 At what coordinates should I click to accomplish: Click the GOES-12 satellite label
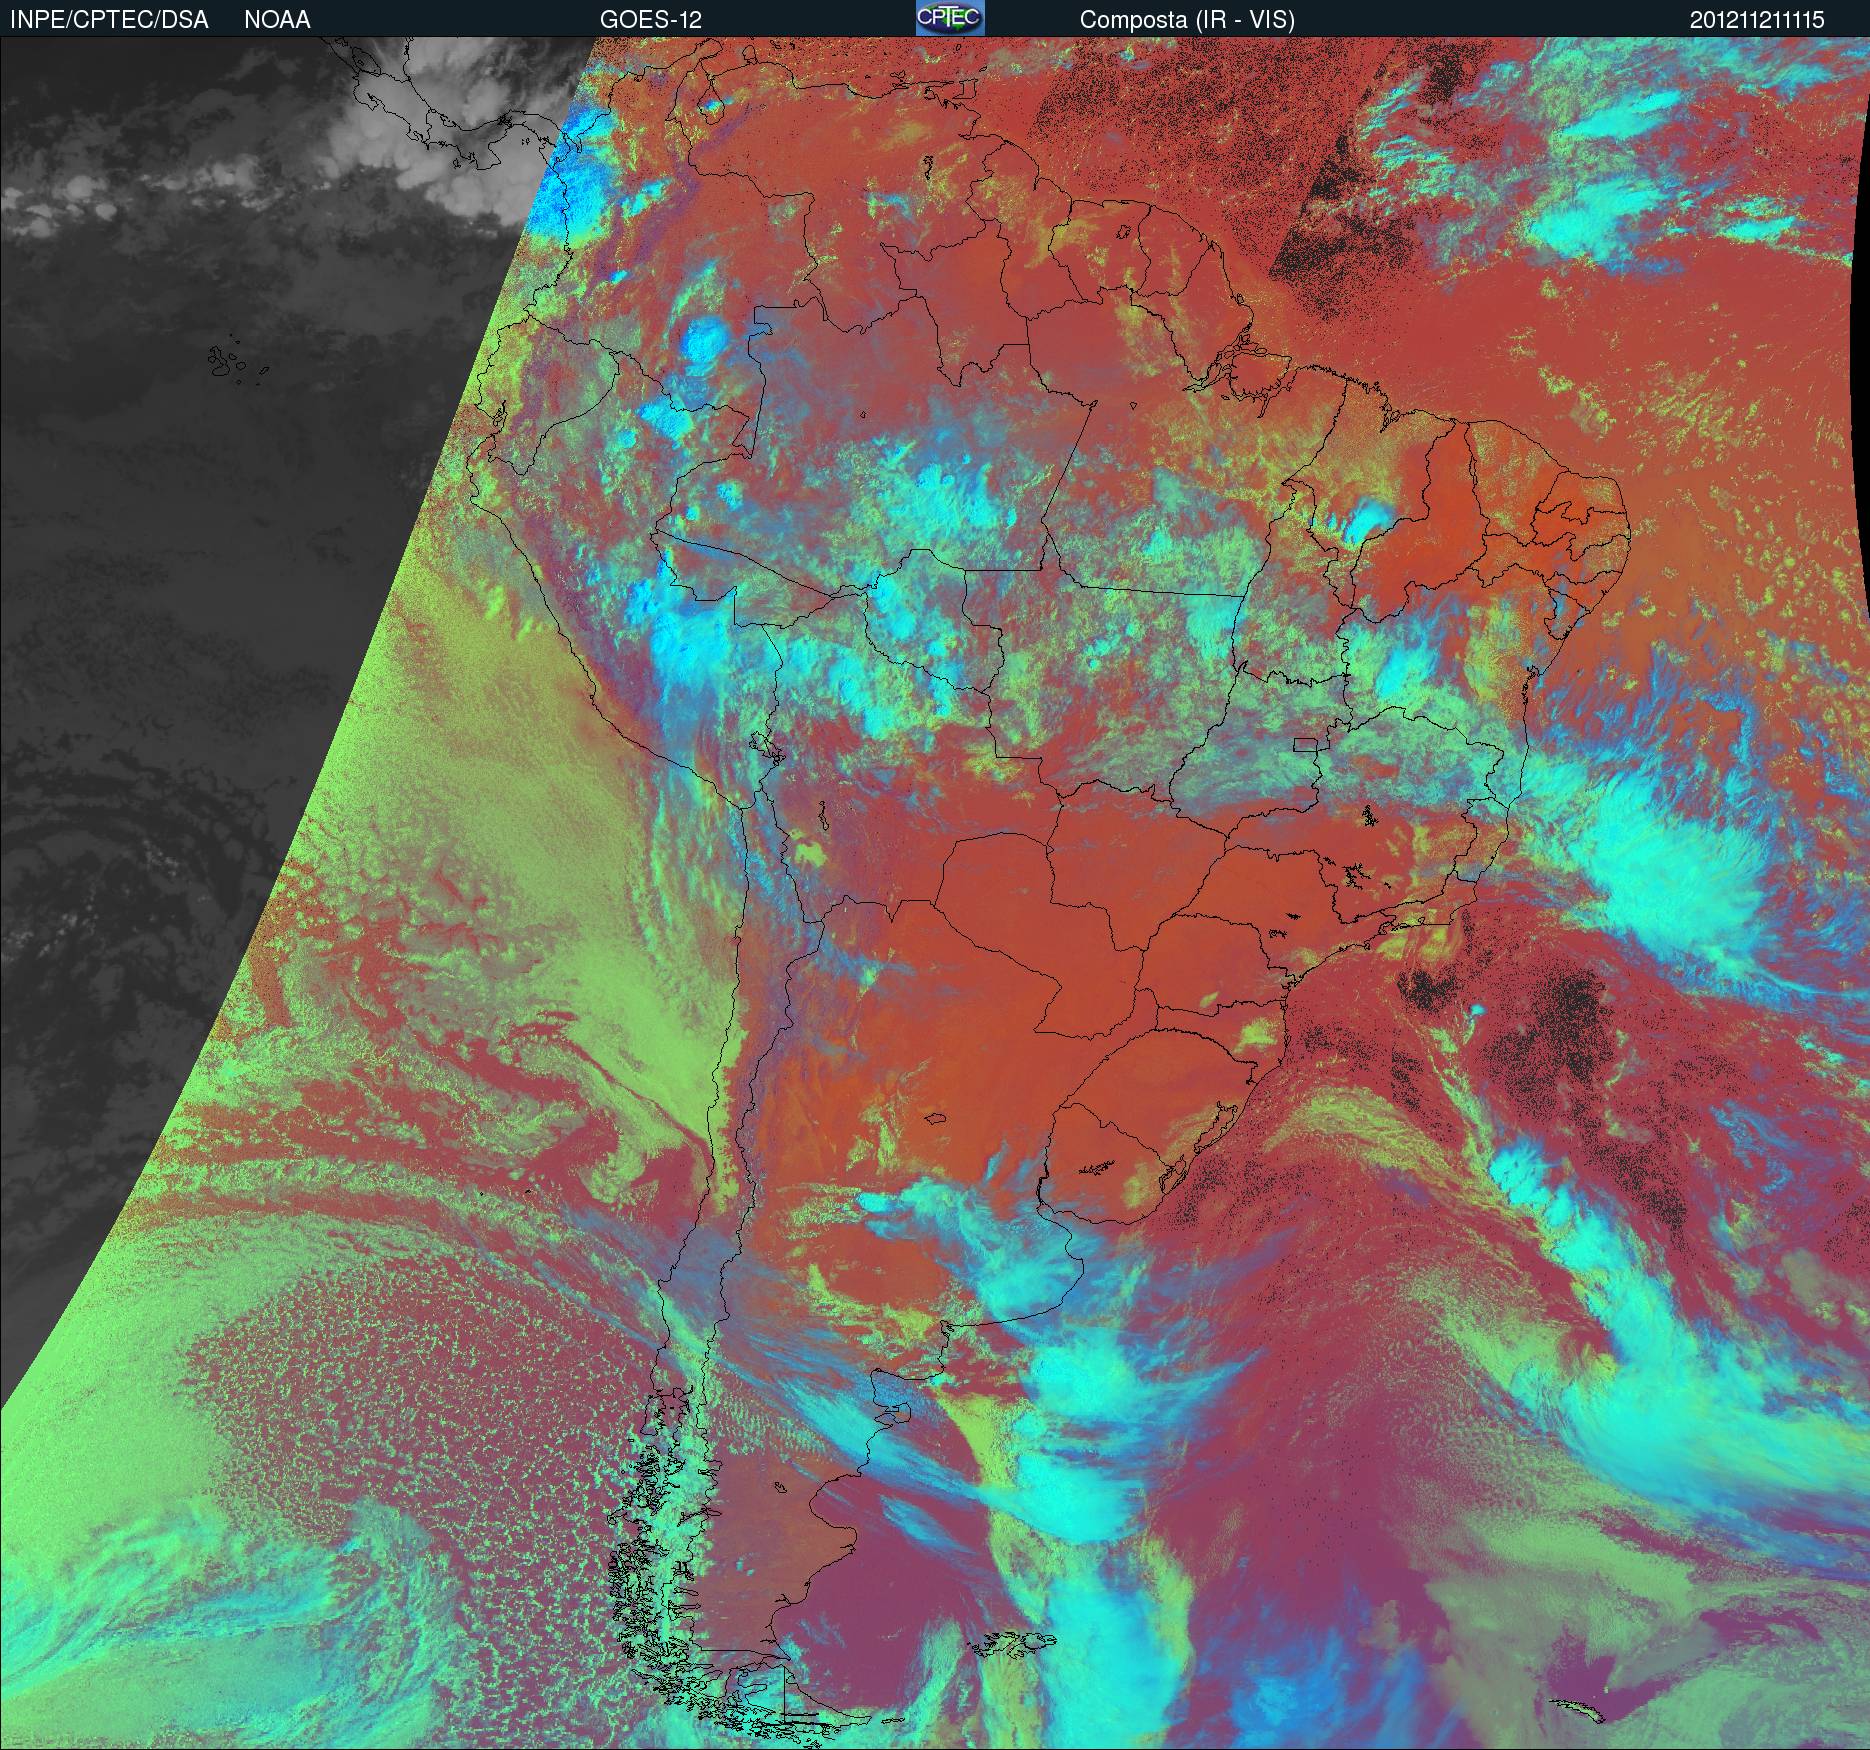click(651, 20)
